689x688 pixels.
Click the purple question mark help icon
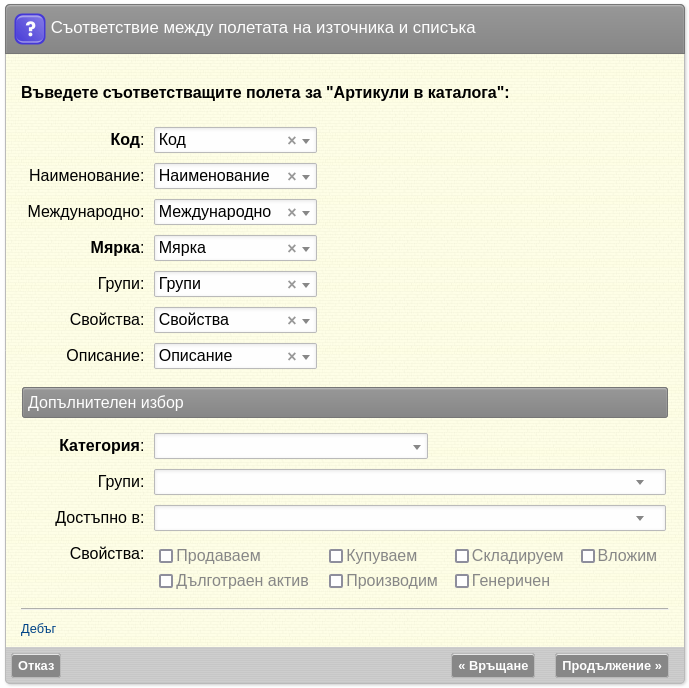click(30, 29)
